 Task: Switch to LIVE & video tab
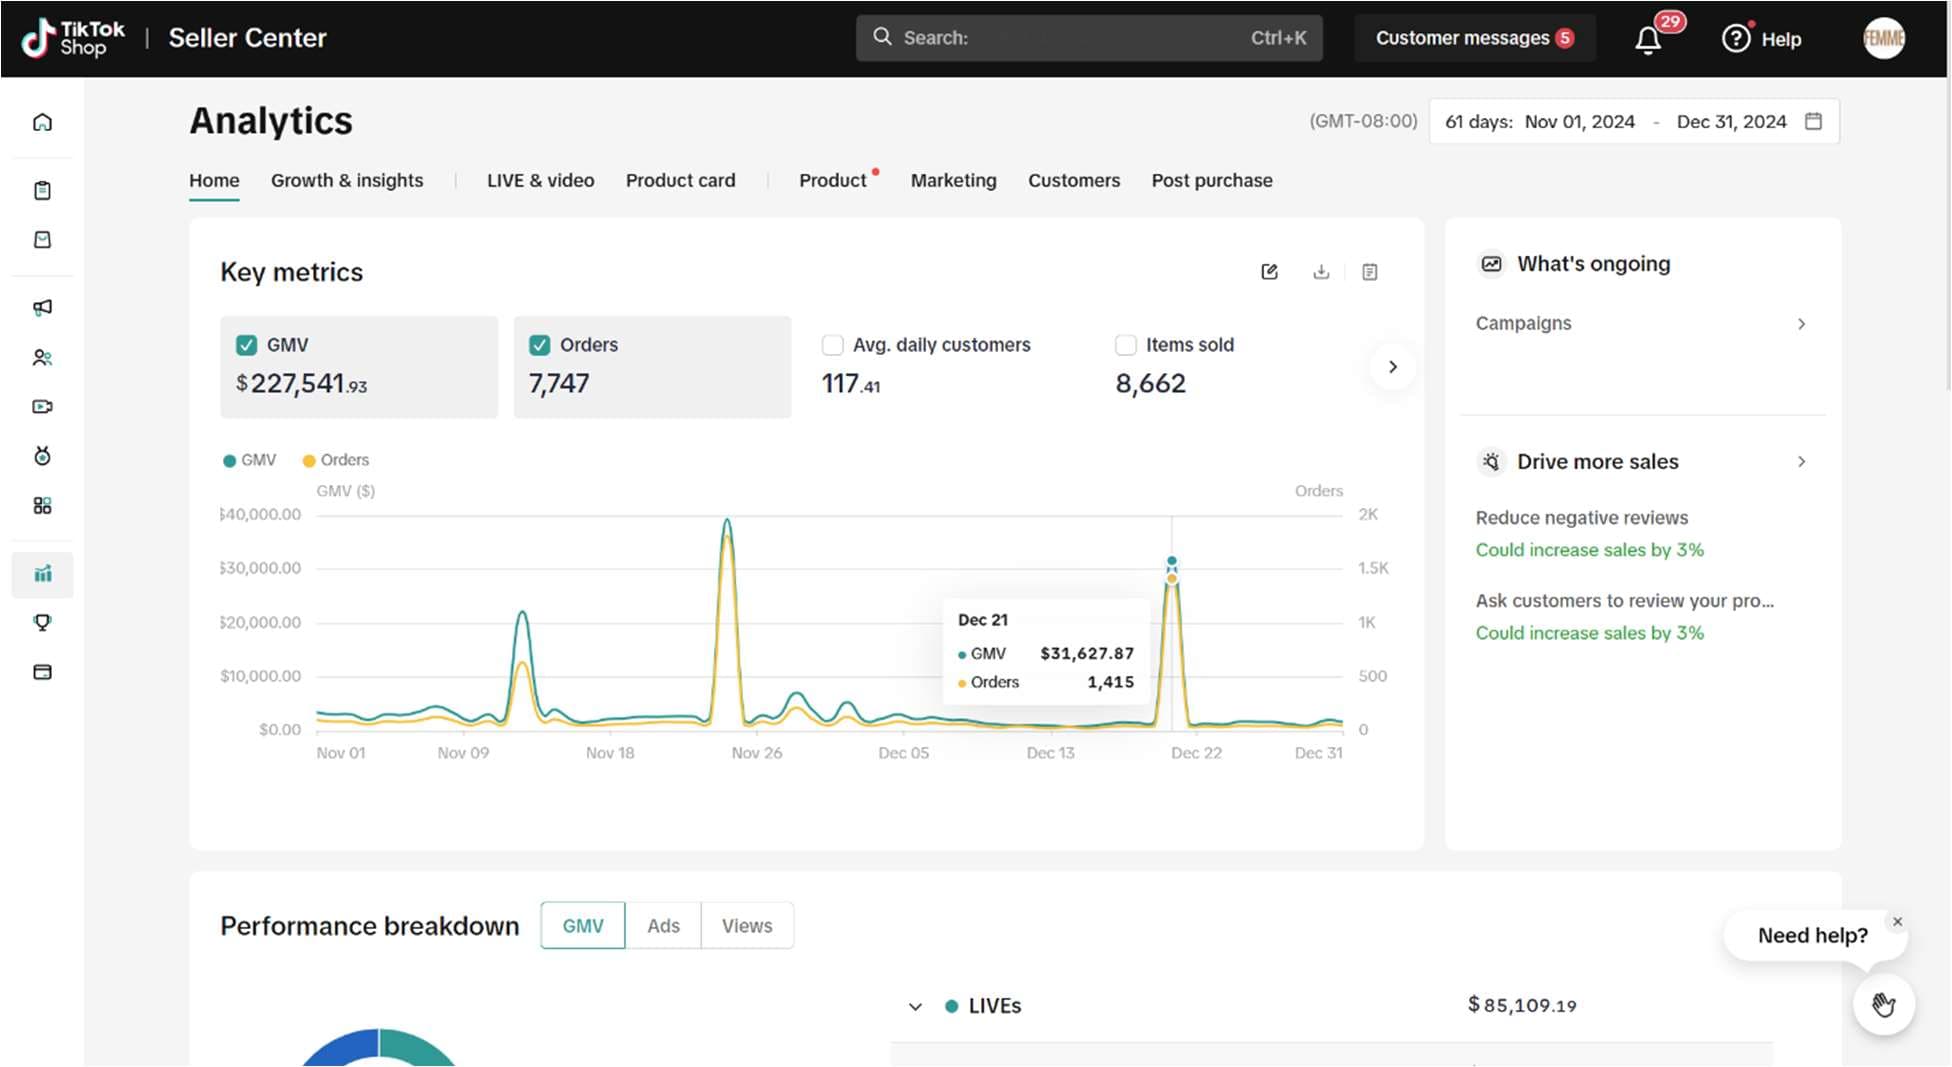point(540,181)
